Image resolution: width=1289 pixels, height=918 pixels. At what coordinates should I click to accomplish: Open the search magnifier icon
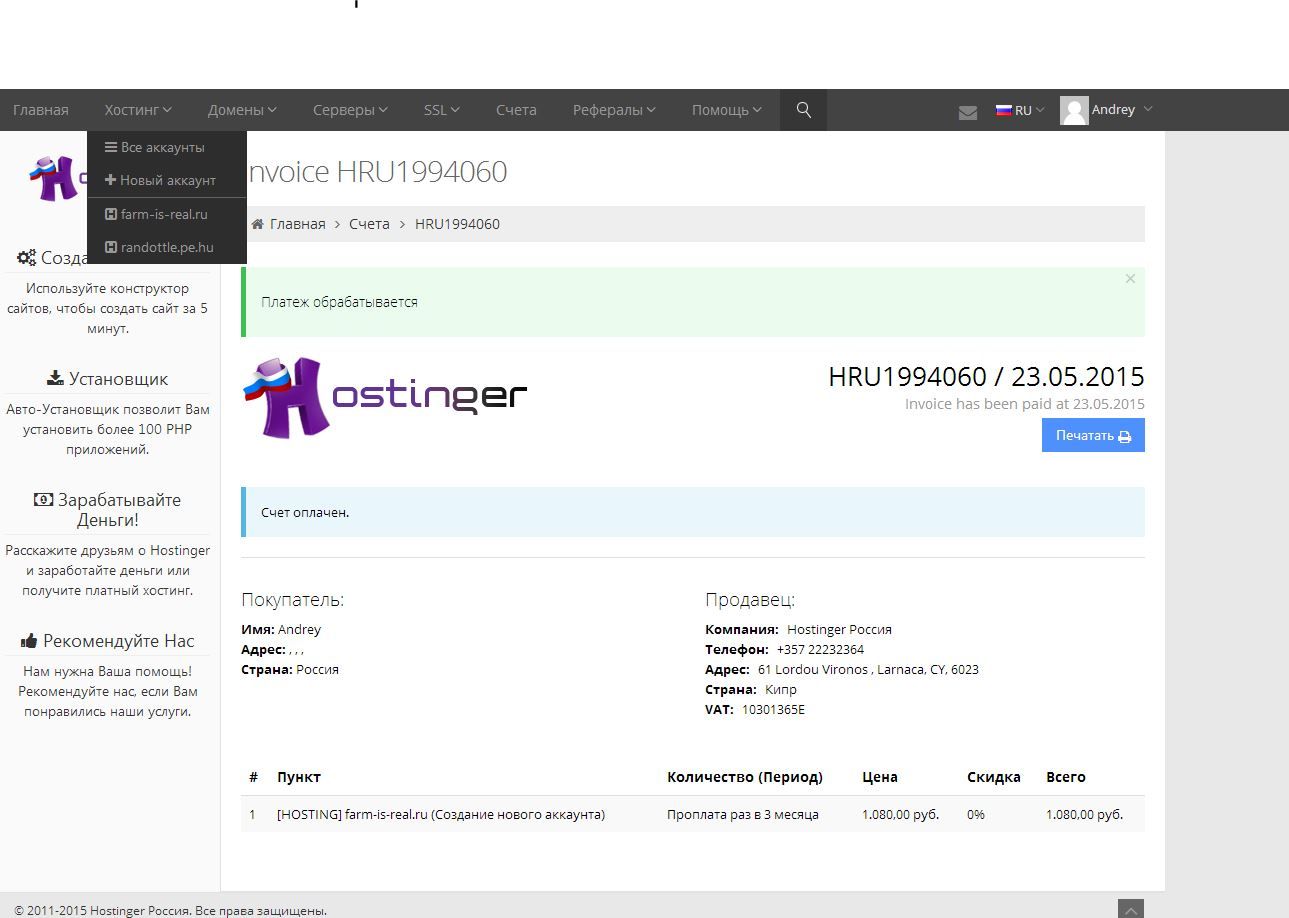point(803,110)
